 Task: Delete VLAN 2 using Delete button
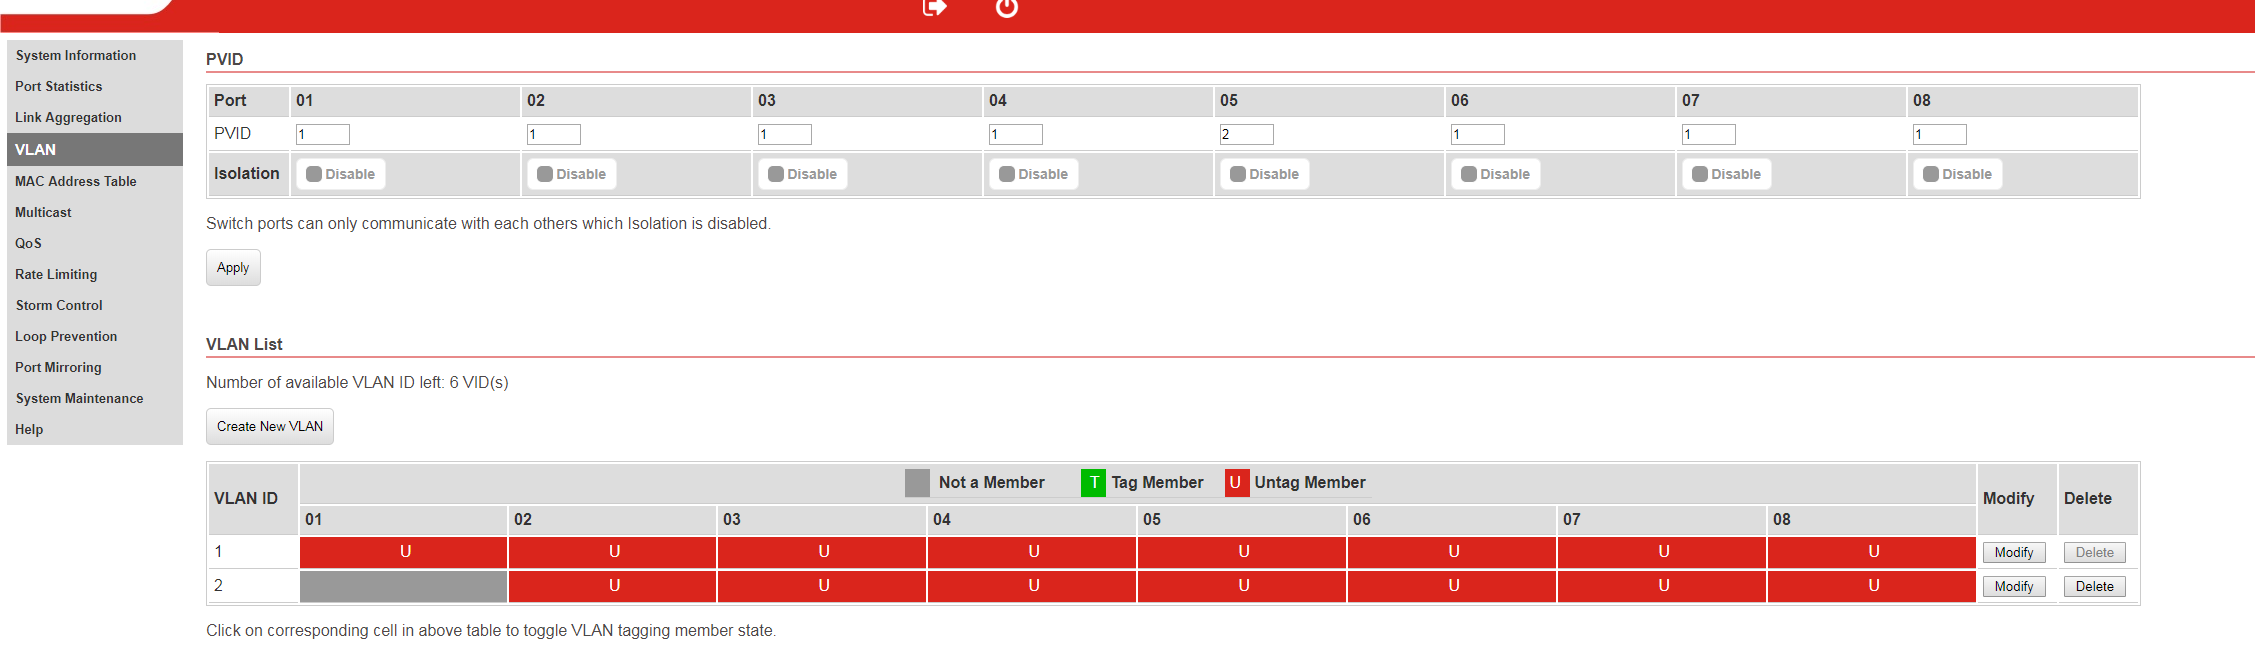pyautogui.click(x=2094, y=587)
